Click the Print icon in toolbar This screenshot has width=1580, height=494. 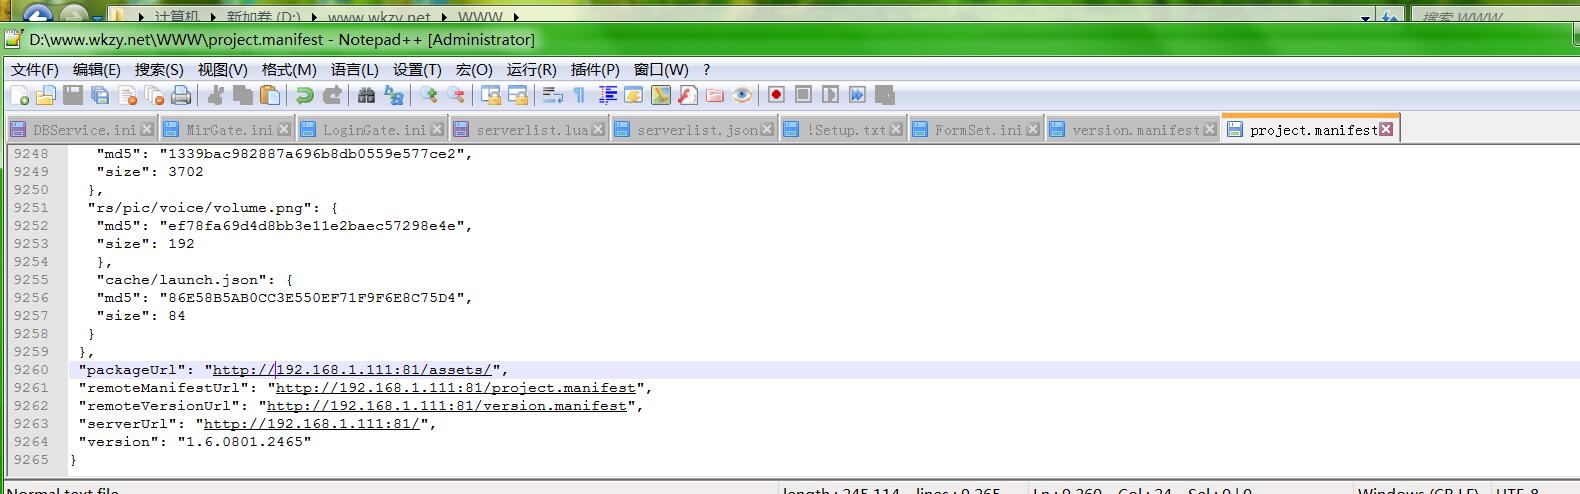point(181,95)
